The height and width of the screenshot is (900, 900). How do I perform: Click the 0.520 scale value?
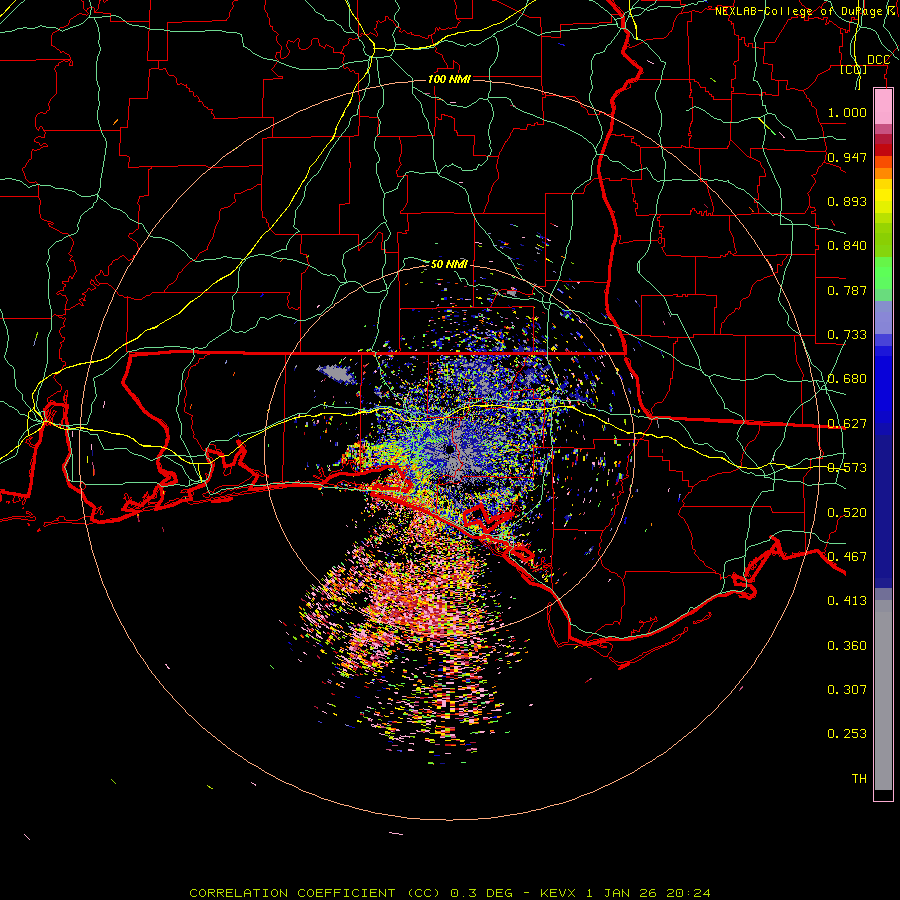click(847, 513)
